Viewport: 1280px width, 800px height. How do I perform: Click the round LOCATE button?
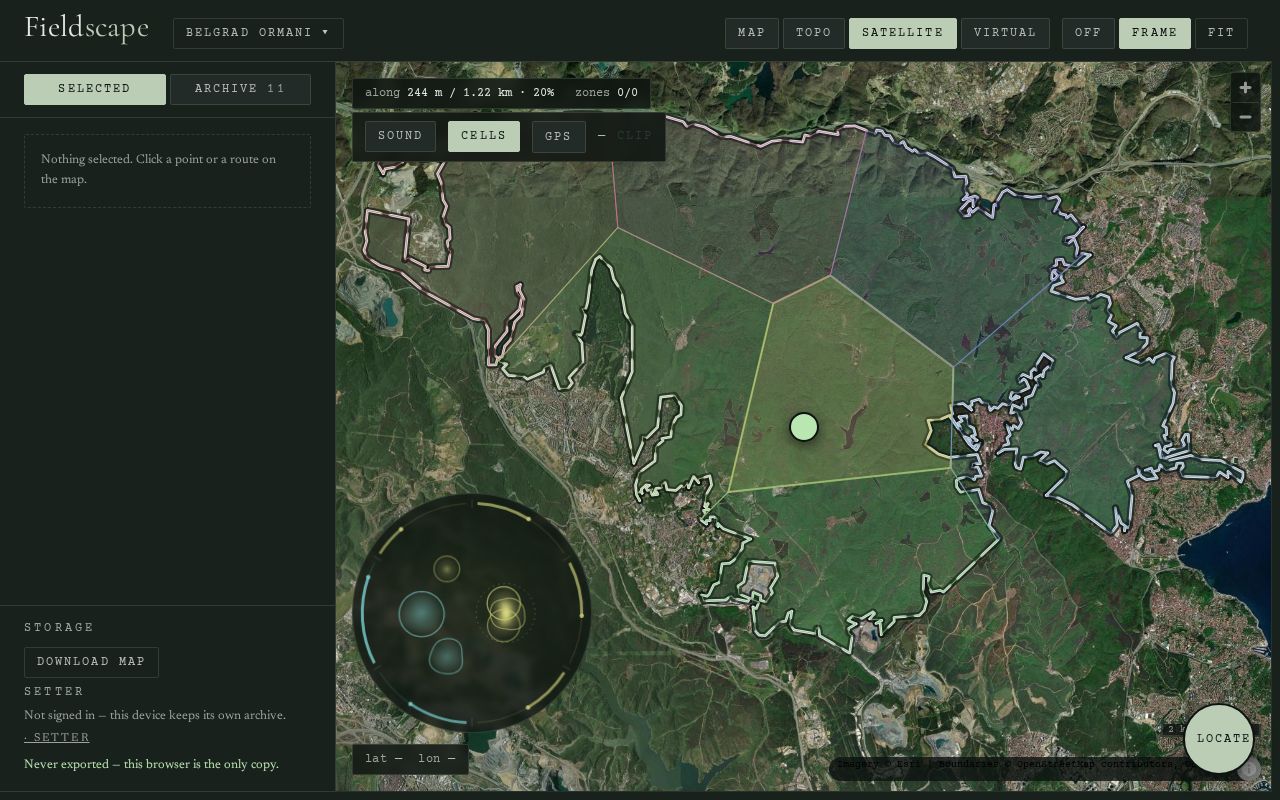(1219, 738)
